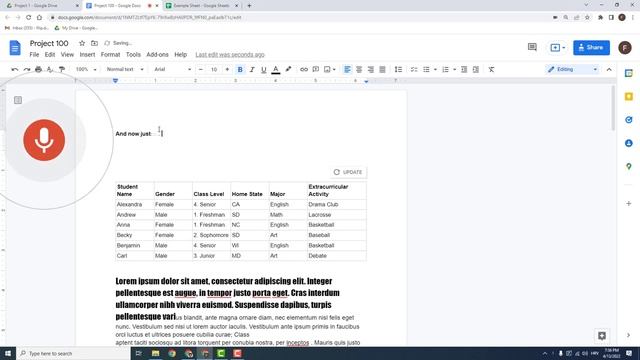Click the UPDATE button above the table
This screenshot has width=640, height=360.
(x=348, y=172)
